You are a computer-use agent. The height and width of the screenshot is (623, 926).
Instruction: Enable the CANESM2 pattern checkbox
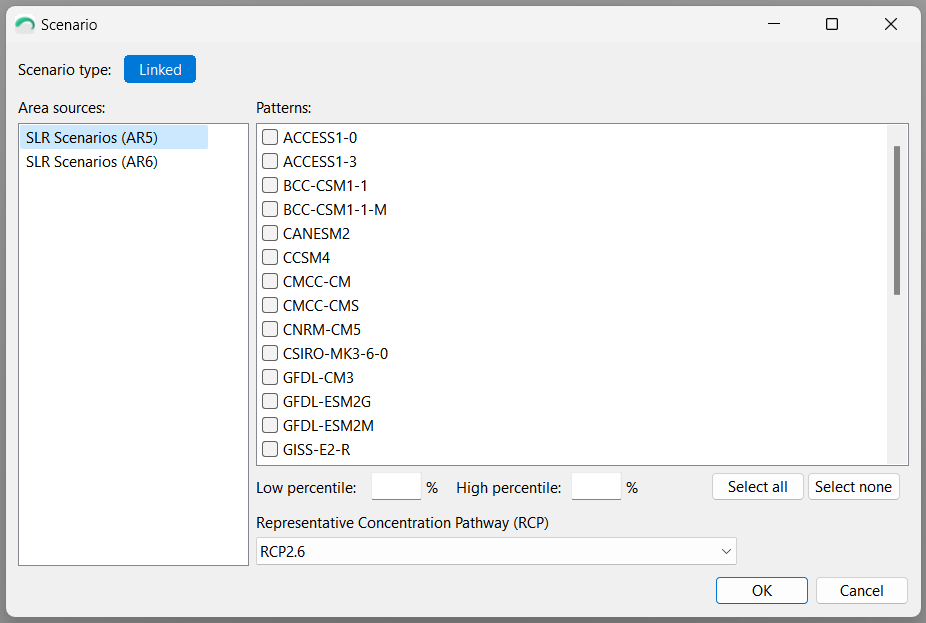coord(270,233)
